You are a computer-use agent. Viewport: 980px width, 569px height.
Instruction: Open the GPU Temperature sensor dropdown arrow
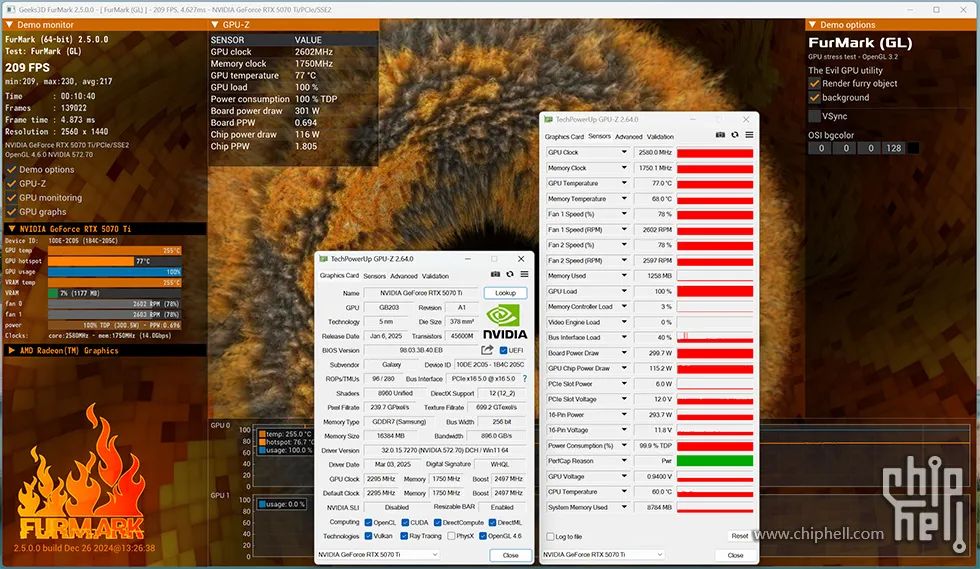coord(624,183)
